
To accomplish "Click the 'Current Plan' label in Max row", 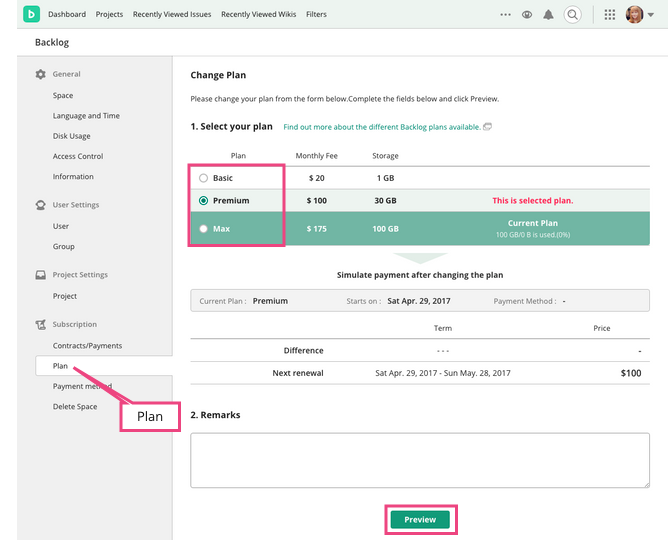I will (533, 223).
